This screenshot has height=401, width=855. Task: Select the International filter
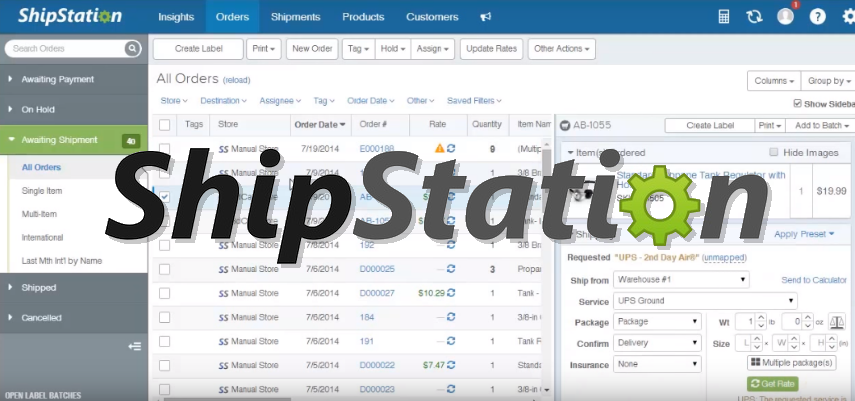43,237
